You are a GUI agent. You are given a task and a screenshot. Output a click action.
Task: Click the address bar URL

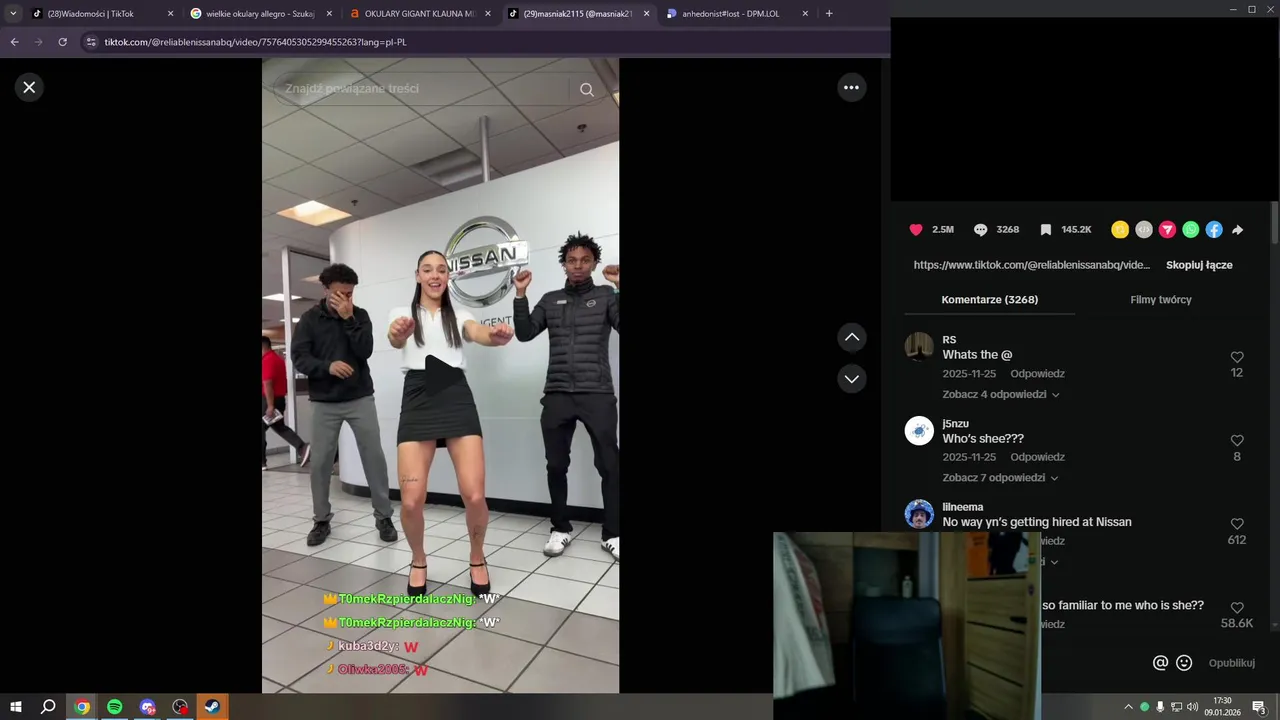(255, 42)
